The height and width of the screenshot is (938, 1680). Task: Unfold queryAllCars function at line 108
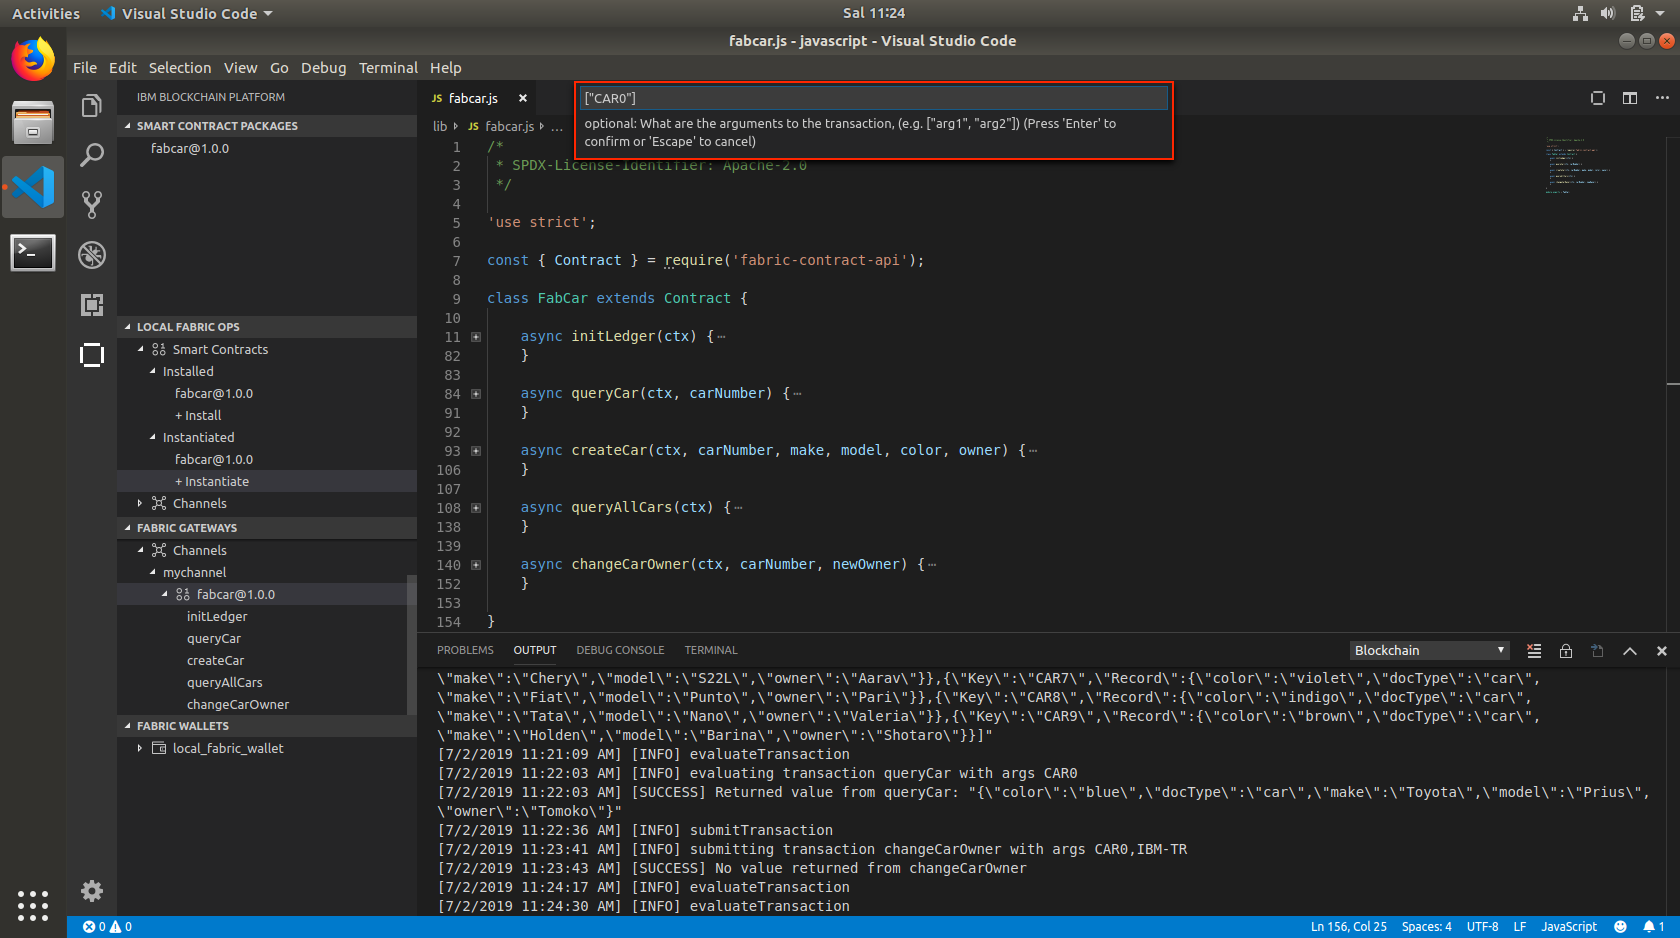click(476, 508)
